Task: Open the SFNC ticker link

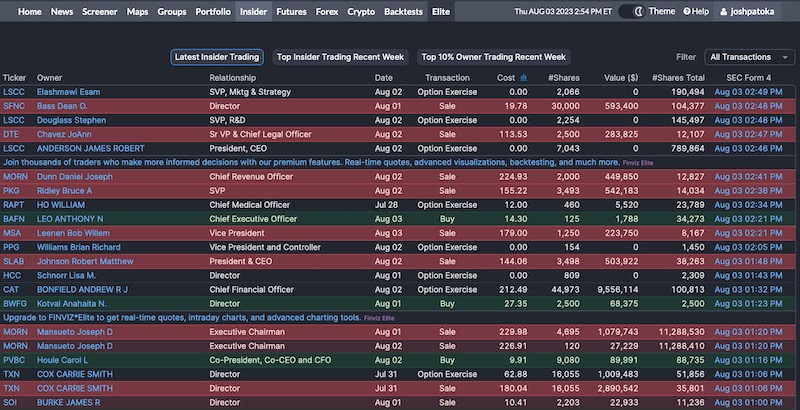Action: 14,105
